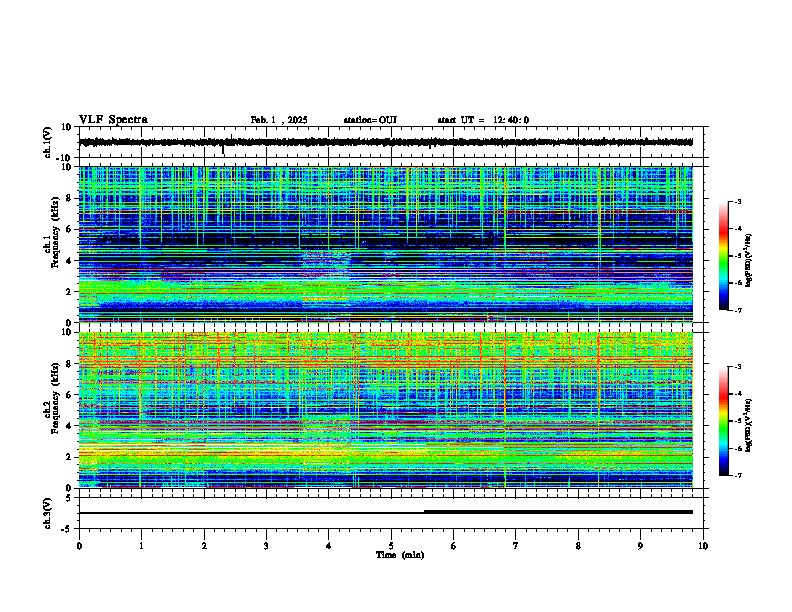Click the ch.1 frequency spectrogram panel

391,244
